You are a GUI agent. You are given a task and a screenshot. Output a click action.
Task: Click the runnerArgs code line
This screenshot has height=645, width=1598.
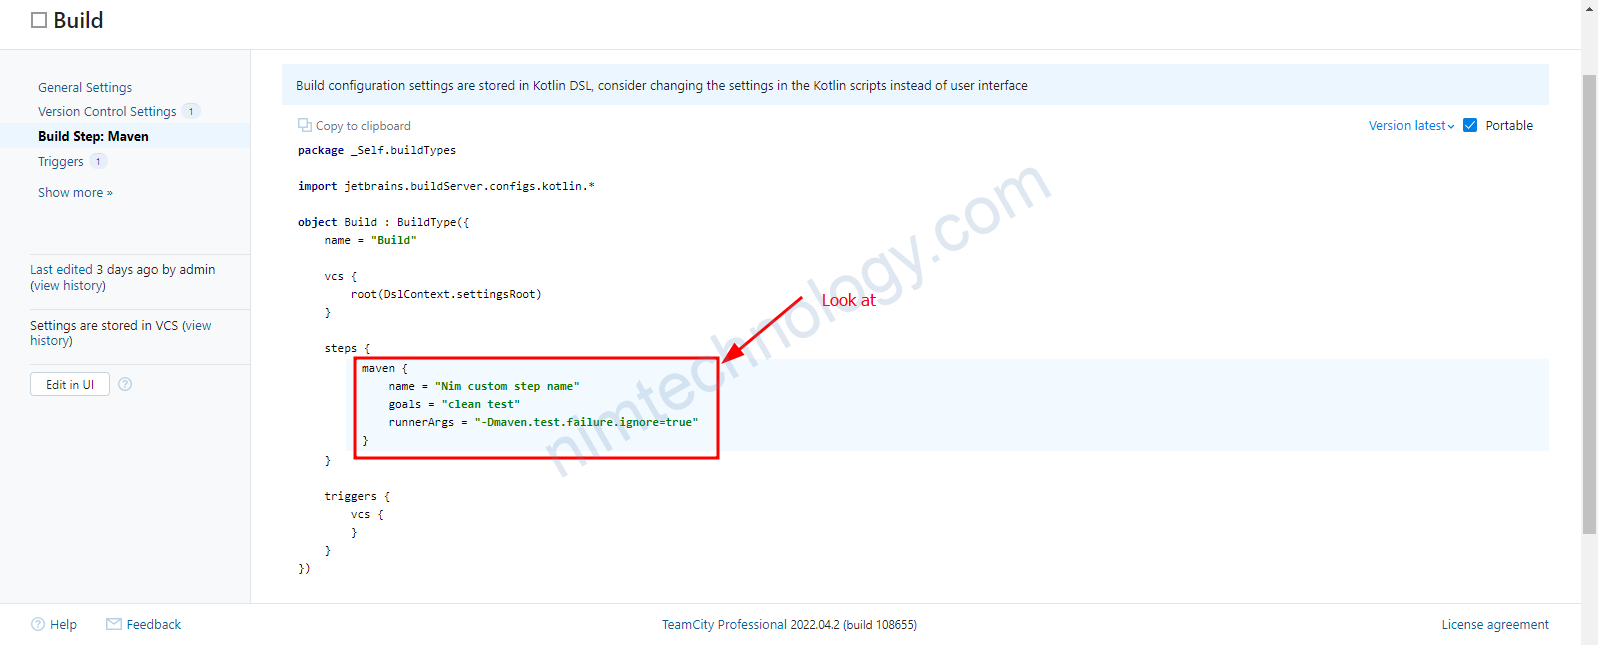pyautogui.click(x=543, y=422)
